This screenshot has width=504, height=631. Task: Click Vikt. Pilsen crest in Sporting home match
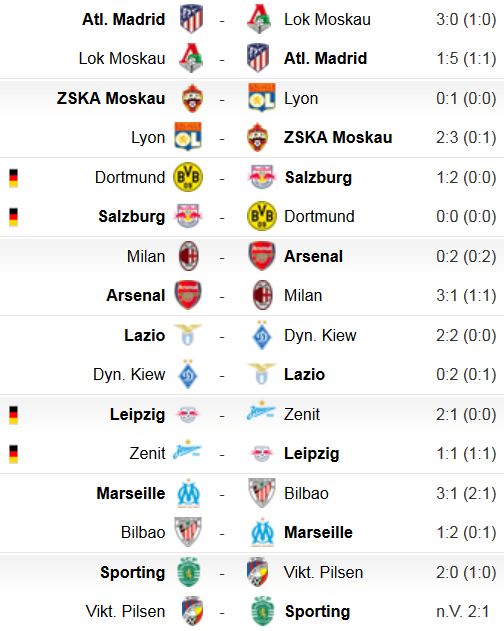pyautogui.click(x=258, y=571)
